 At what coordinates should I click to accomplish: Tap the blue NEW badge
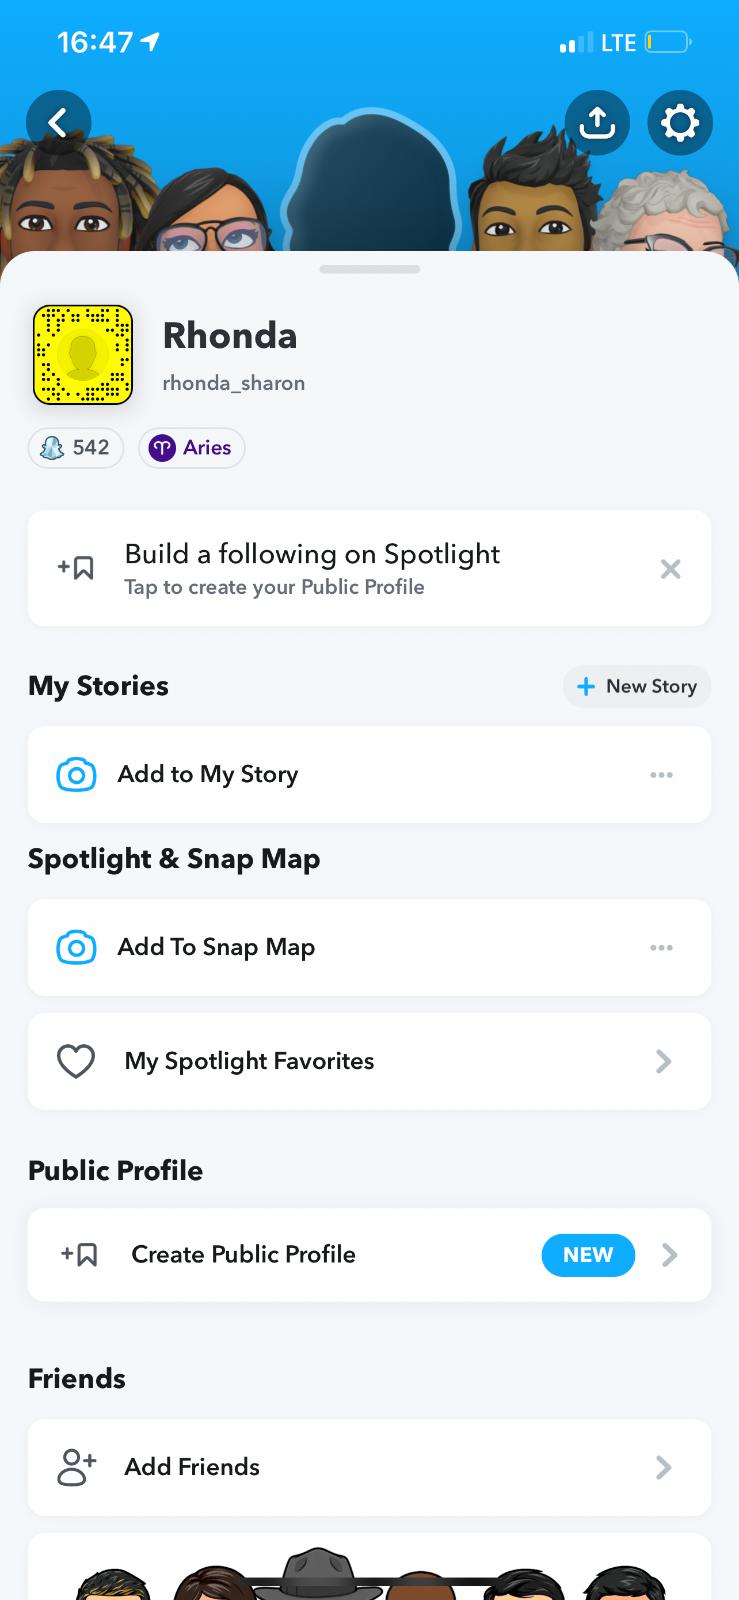(588, 1255)
